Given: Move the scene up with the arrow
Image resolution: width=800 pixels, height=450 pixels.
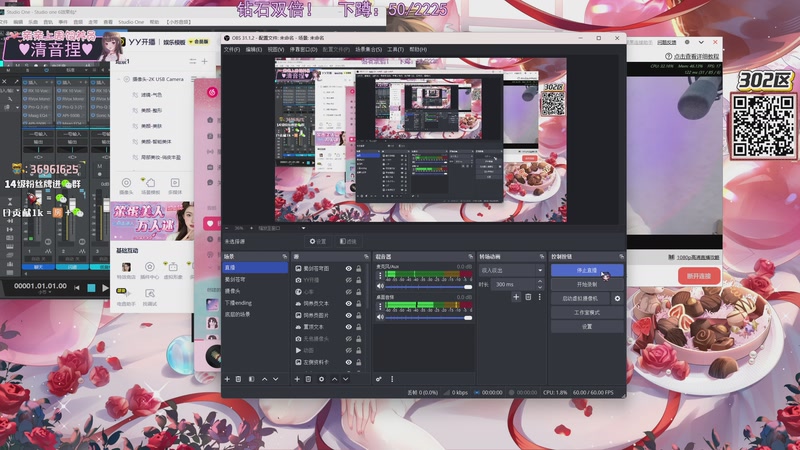Looking at the screenshot, I should tap(264, 379).
